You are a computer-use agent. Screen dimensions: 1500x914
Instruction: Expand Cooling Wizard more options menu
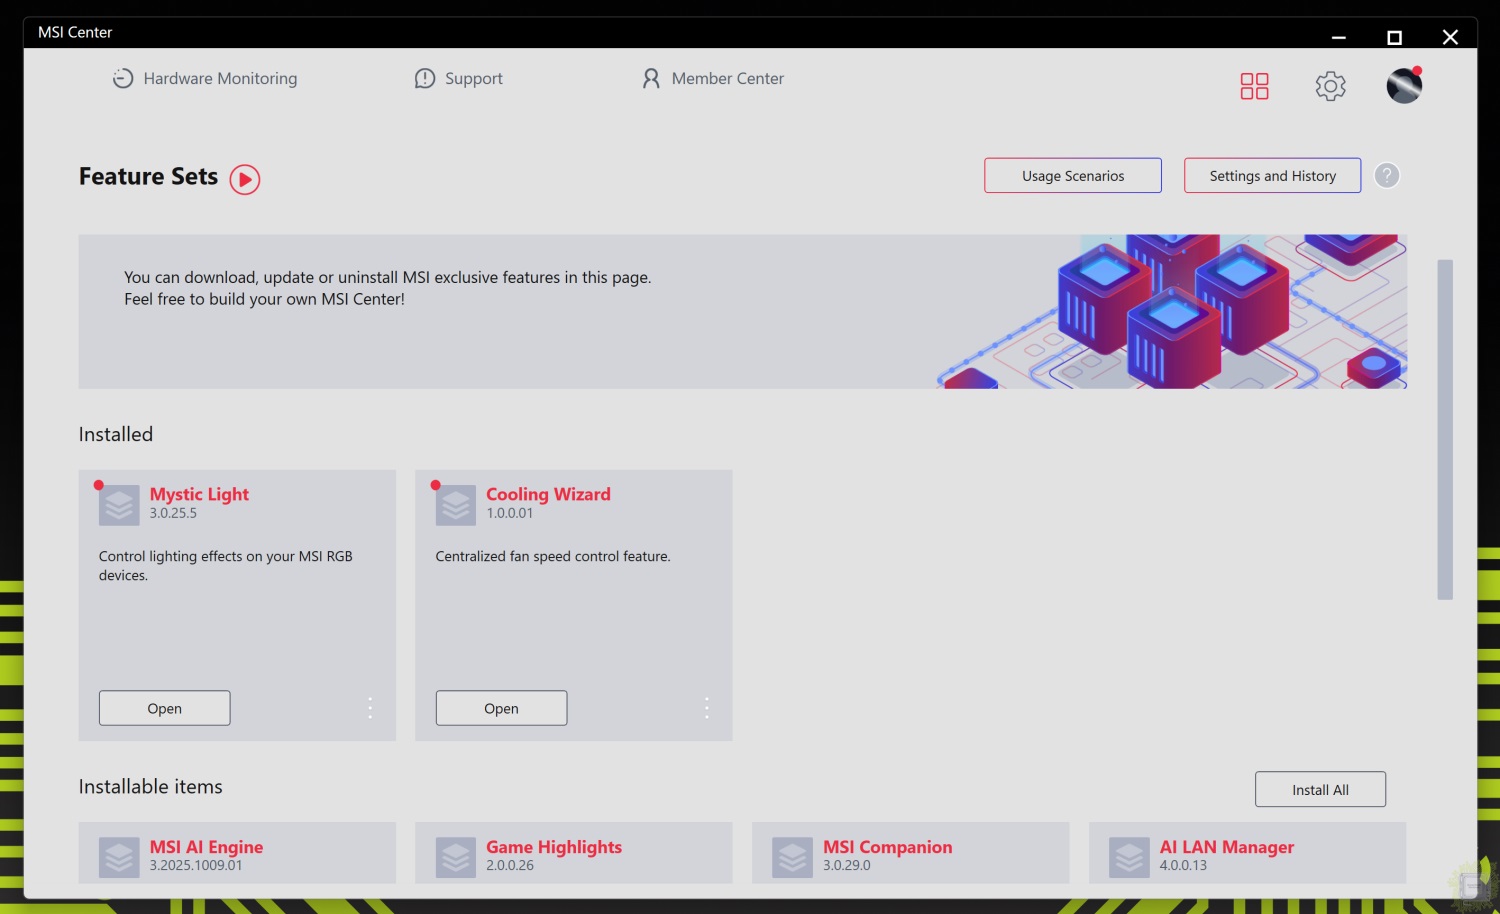(707, 708)
